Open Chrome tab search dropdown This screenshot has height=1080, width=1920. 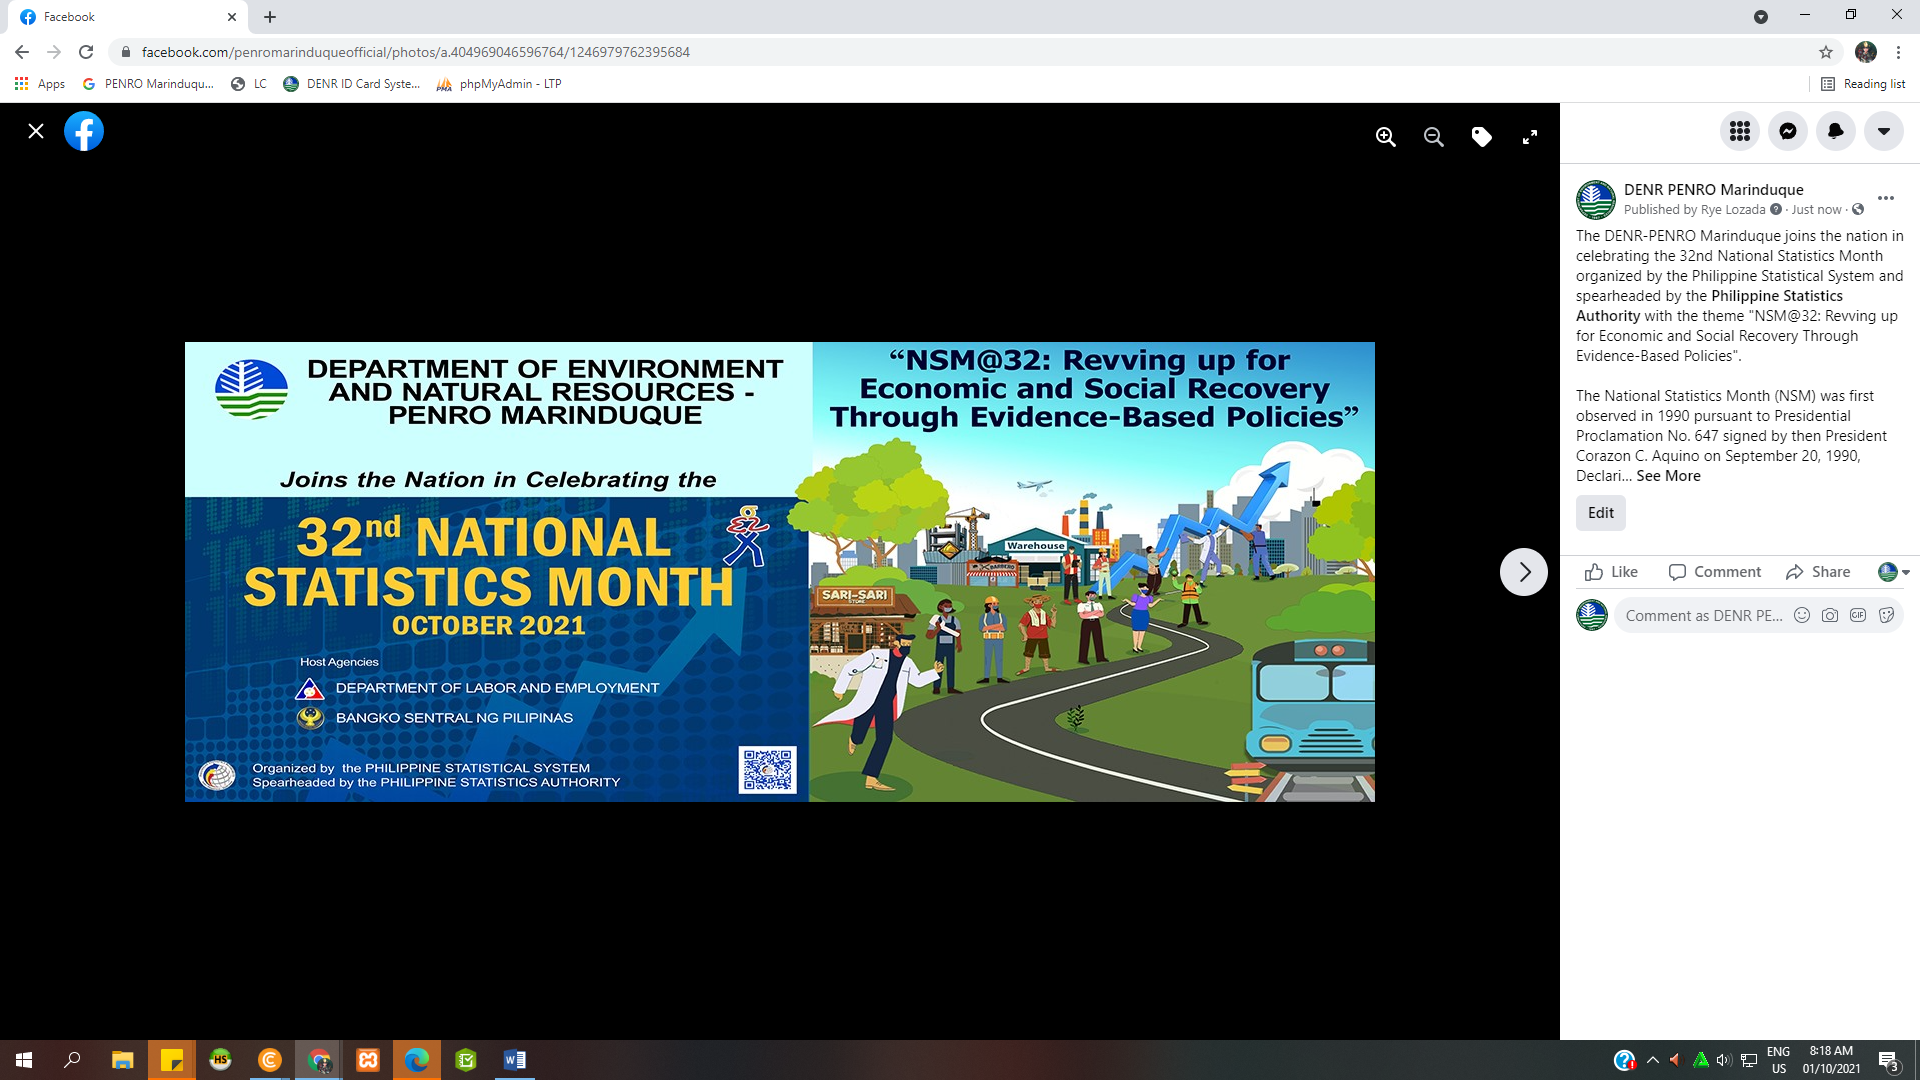(1761, 17)
